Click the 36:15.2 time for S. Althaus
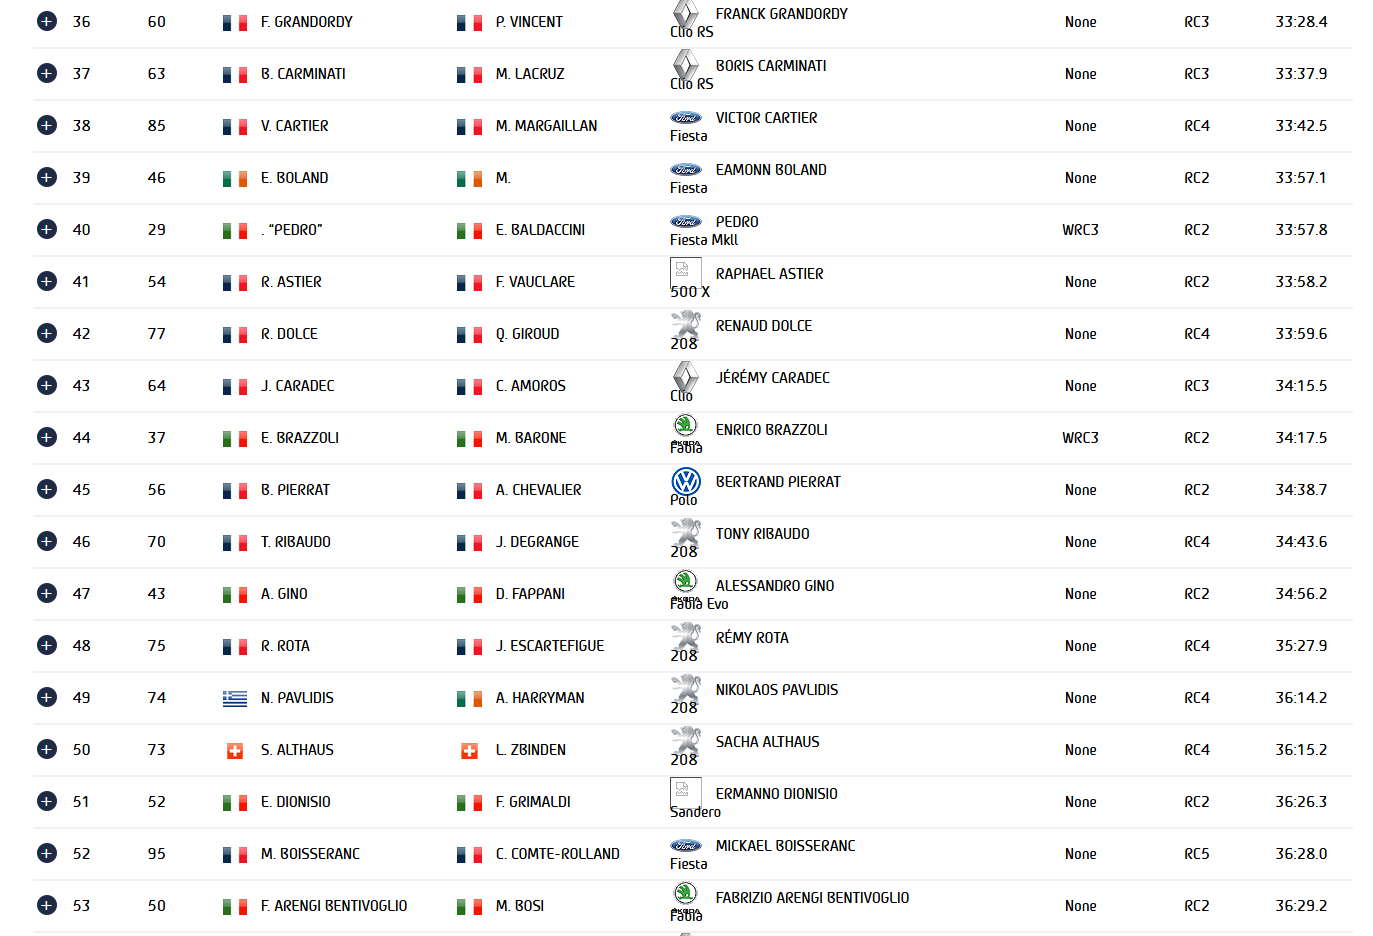Viewport: 1373px width, 936px height. click(1301, 750)
